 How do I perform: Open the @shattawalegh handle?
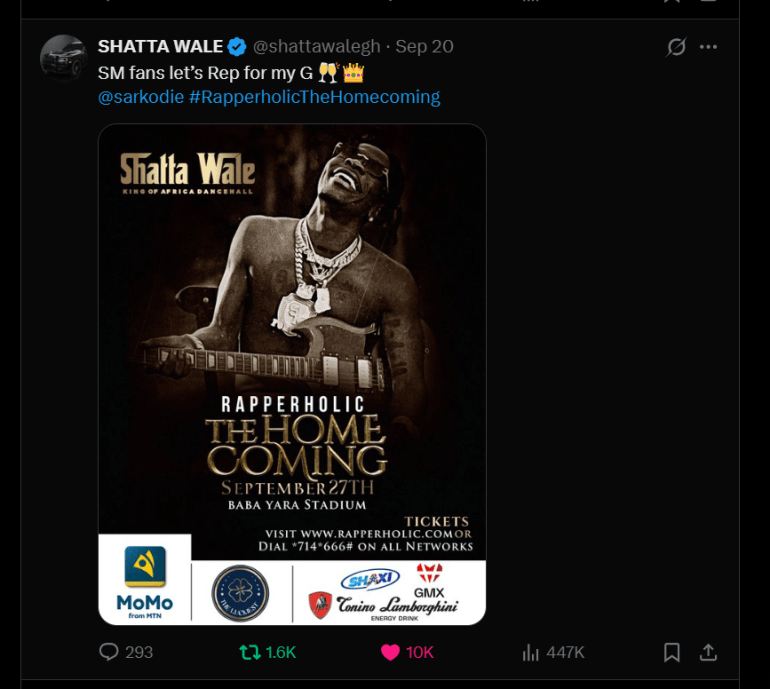click(317, 47)
